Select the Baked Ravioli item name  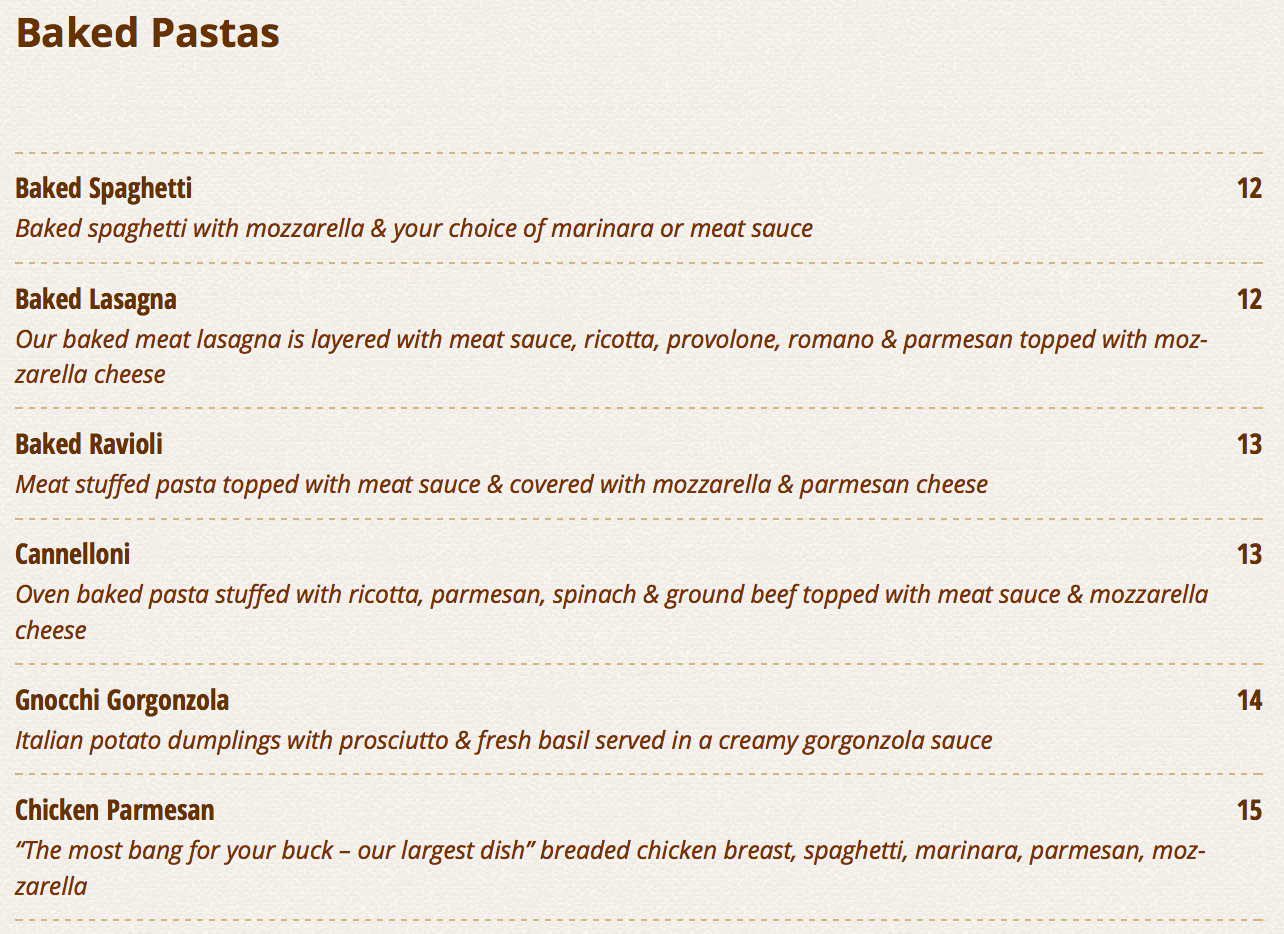(89, 444)
